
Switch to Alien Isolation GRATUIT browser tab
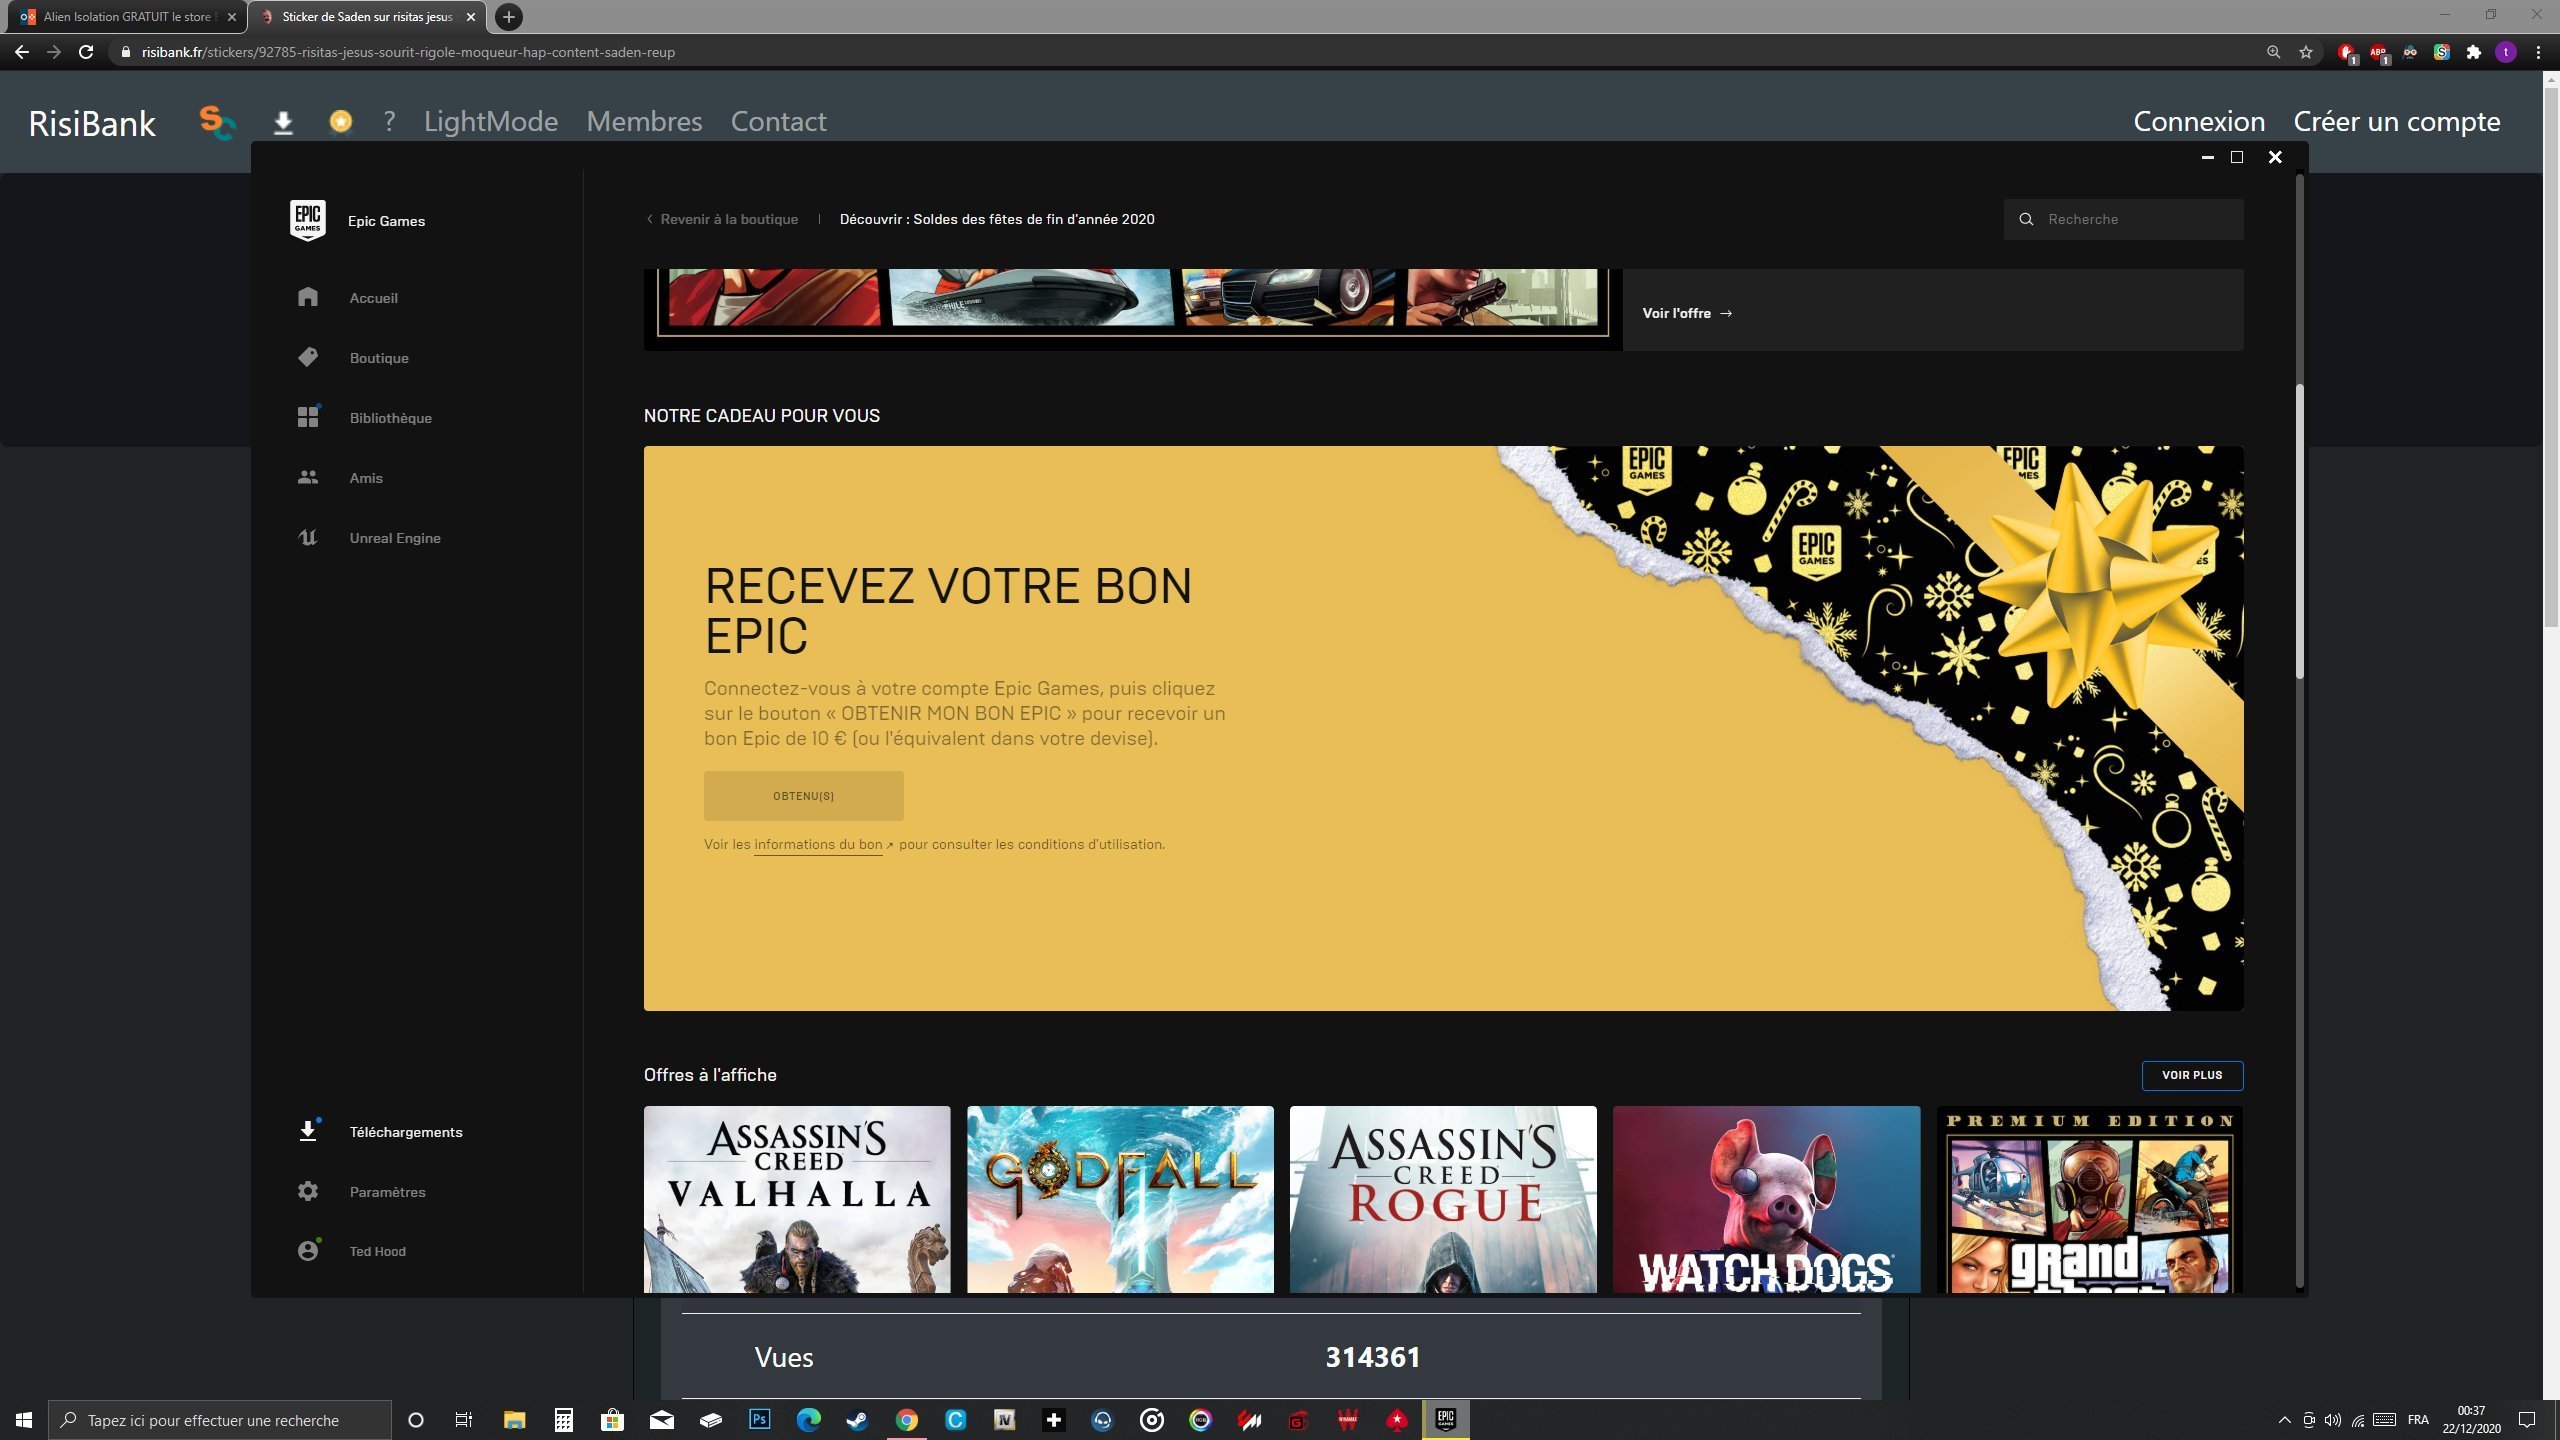(125, 17)
